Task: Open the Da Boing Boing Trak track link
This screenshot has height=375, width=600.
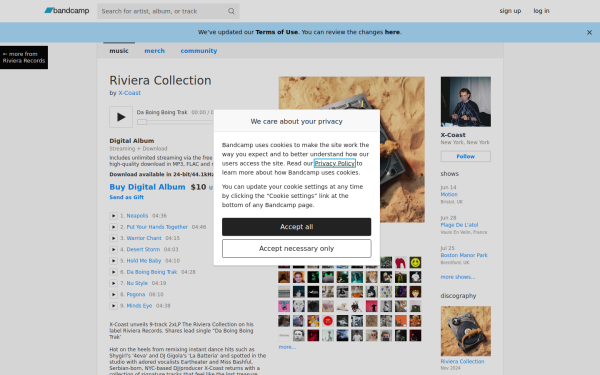Action: (x=152, y=272)
